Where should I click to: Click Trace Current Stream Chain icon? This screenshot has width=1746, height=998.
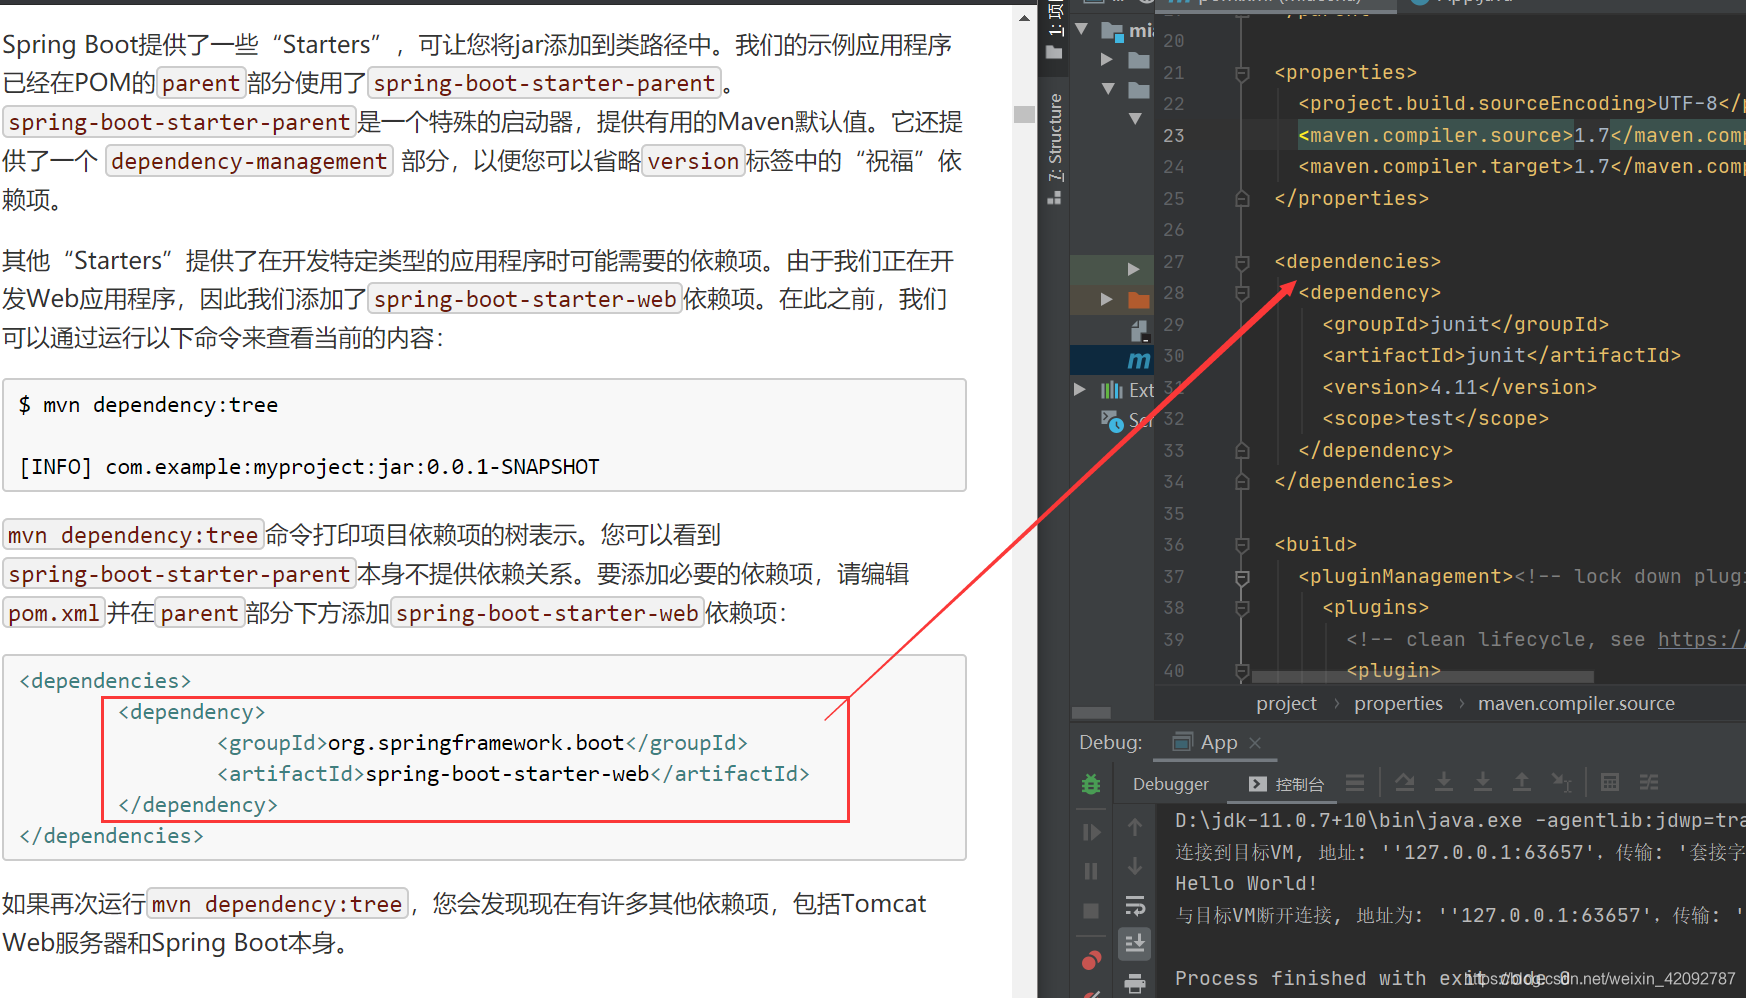click(x=1649, y=782)
